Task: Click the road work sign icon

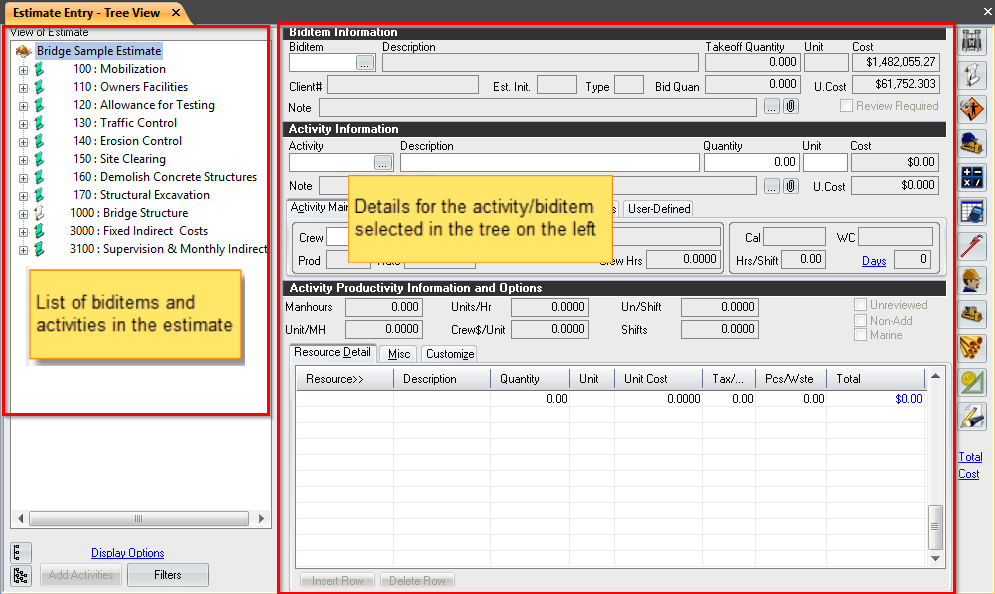Action: (x=972, y=109)
